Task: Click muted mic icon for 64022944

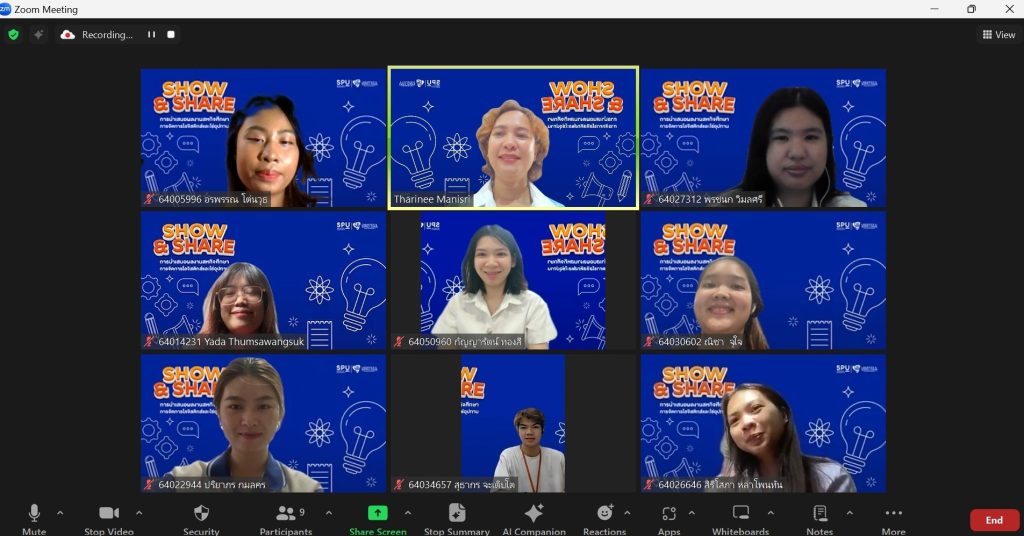Action: point(149,484)
